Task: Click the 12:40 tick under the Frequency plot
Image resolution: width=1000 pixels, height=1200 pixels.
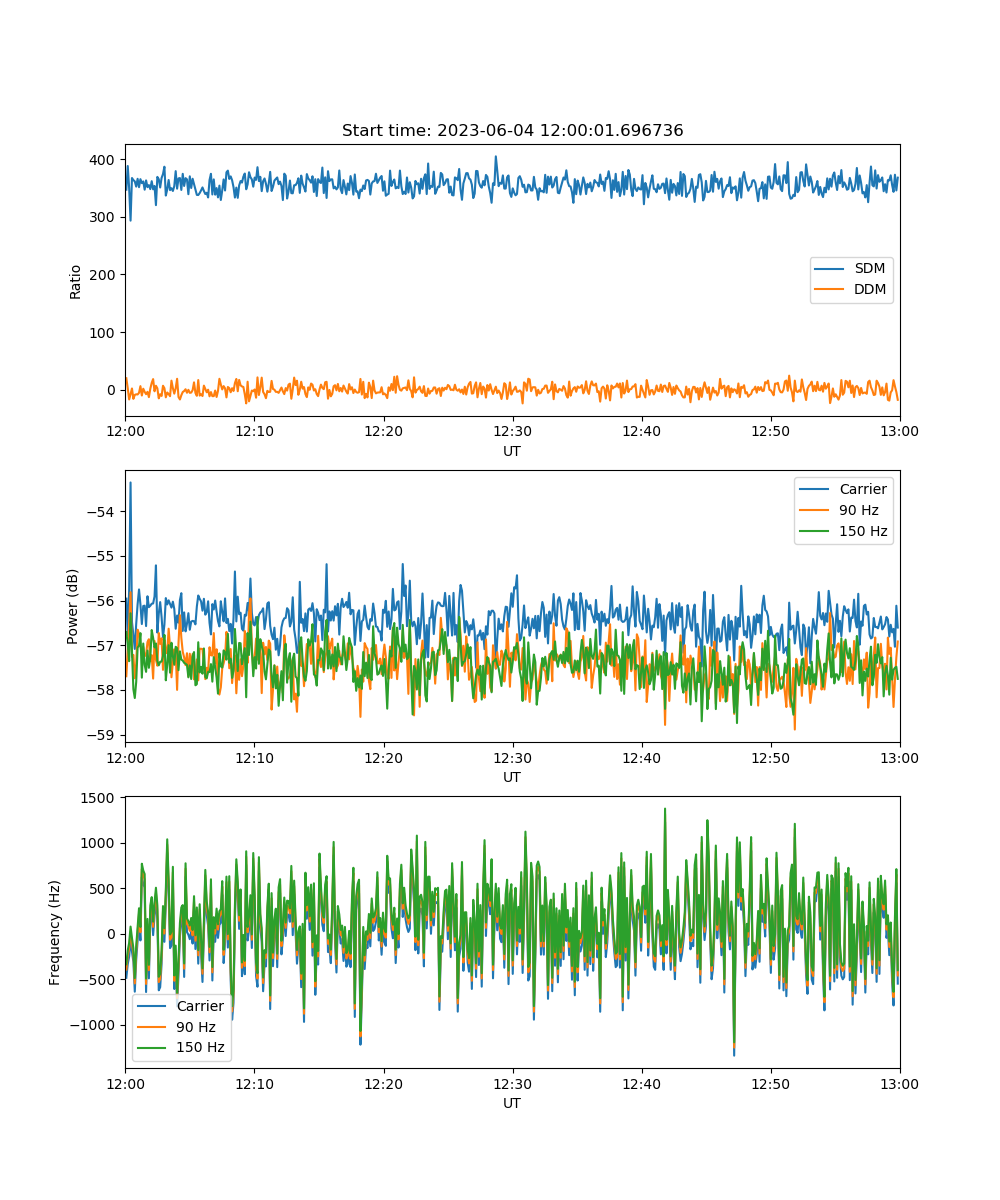Action: (641, 1083)
